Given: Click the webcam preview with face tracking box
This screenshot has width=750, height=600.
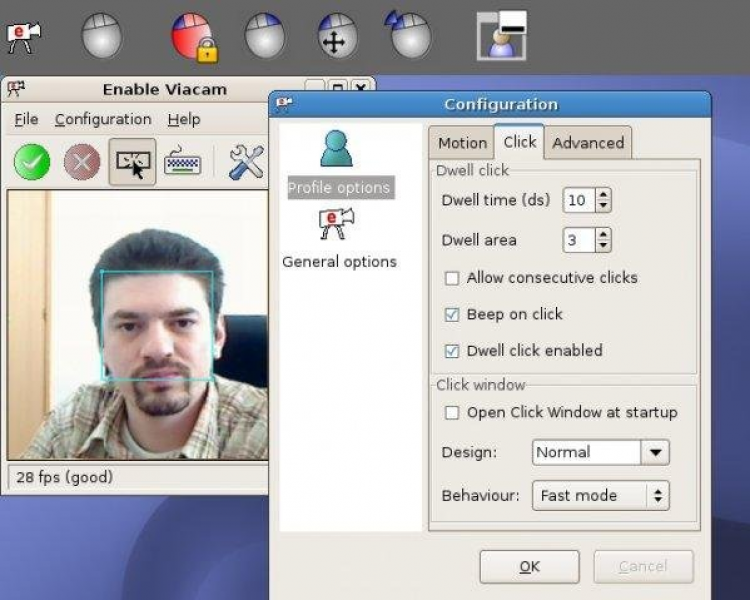Looking at the screenshot, I should 138,325.
